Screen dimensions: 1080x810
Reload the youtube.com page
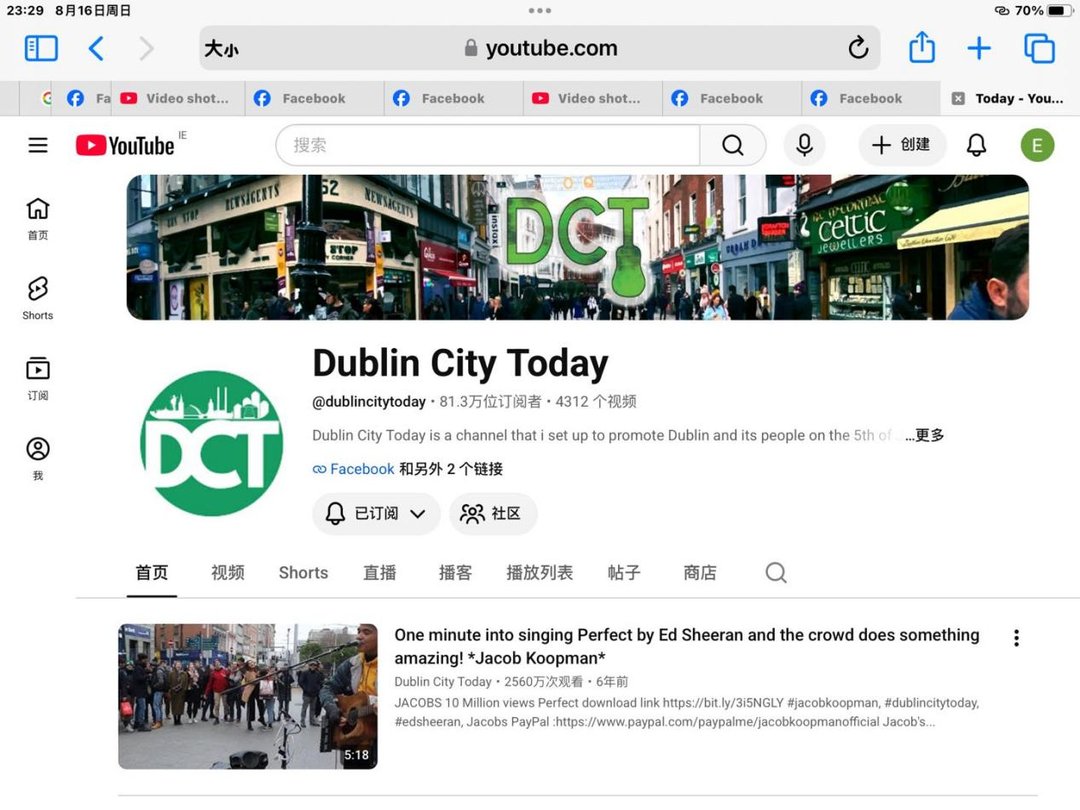tap(858, 48)
